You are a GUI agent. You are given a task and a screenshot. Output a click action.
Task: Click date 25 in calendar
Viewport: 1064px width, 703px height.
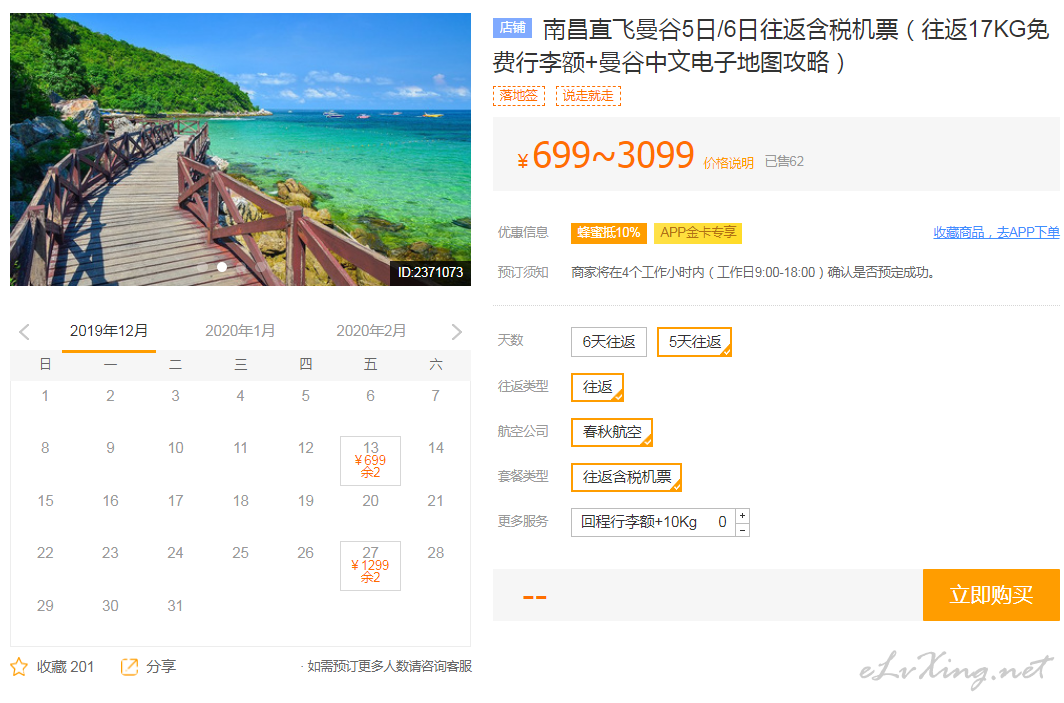coord(240,553)
